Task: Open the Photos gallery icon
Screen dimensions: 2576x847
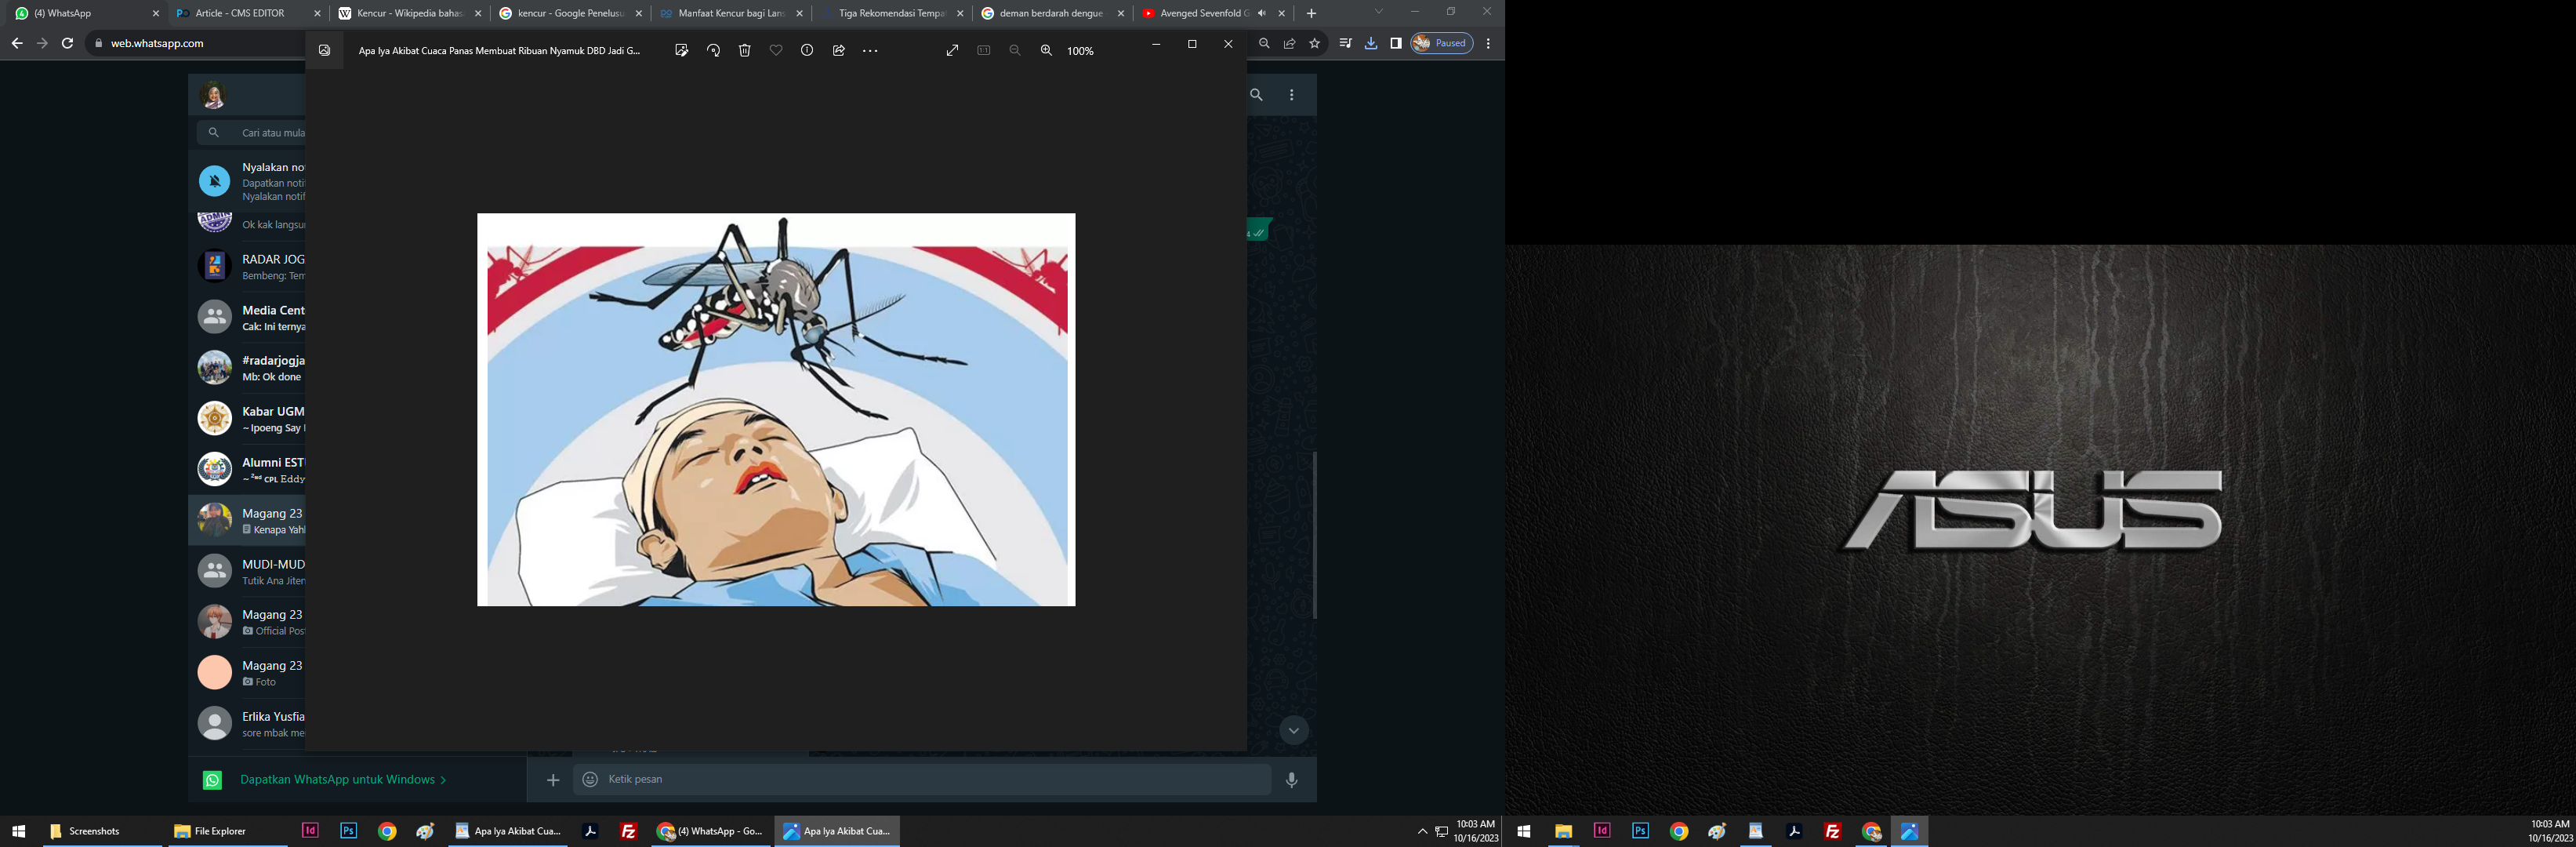Action: tap(324, 50)
